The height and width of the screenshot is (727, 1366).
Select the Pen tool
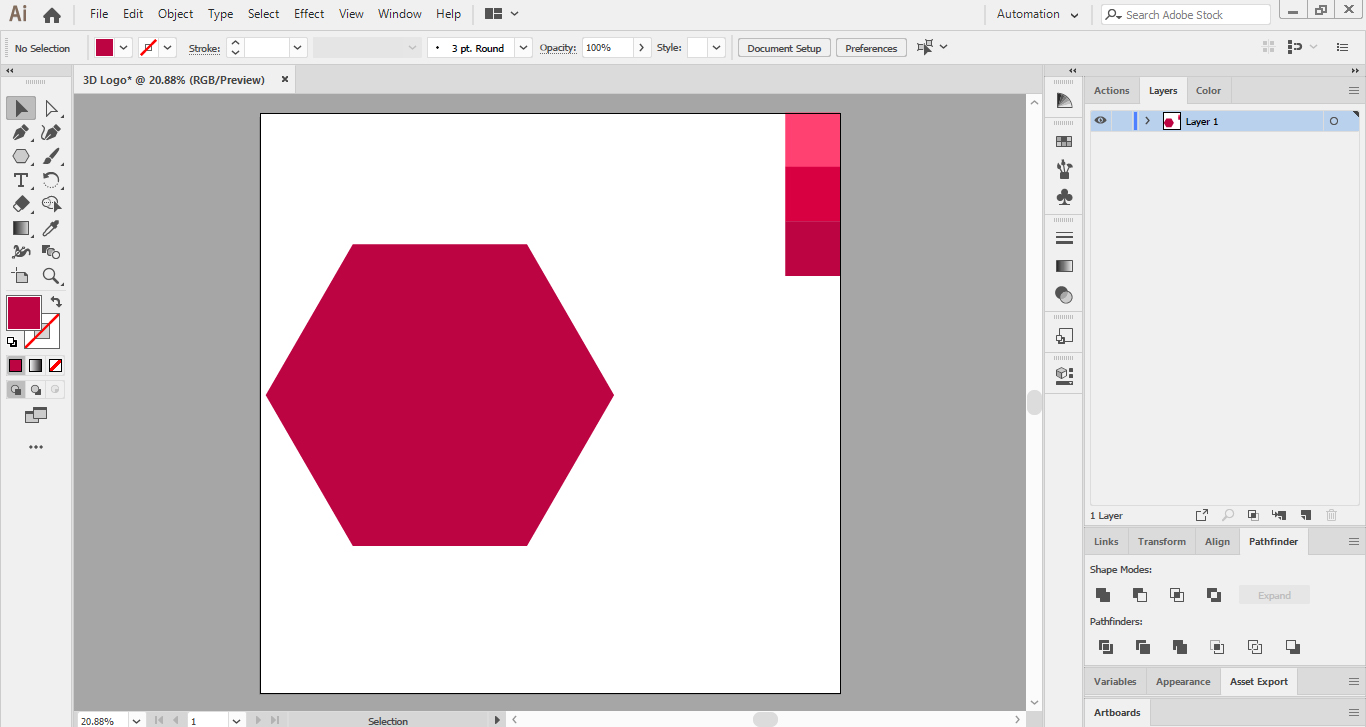click(x=21, y=132)
